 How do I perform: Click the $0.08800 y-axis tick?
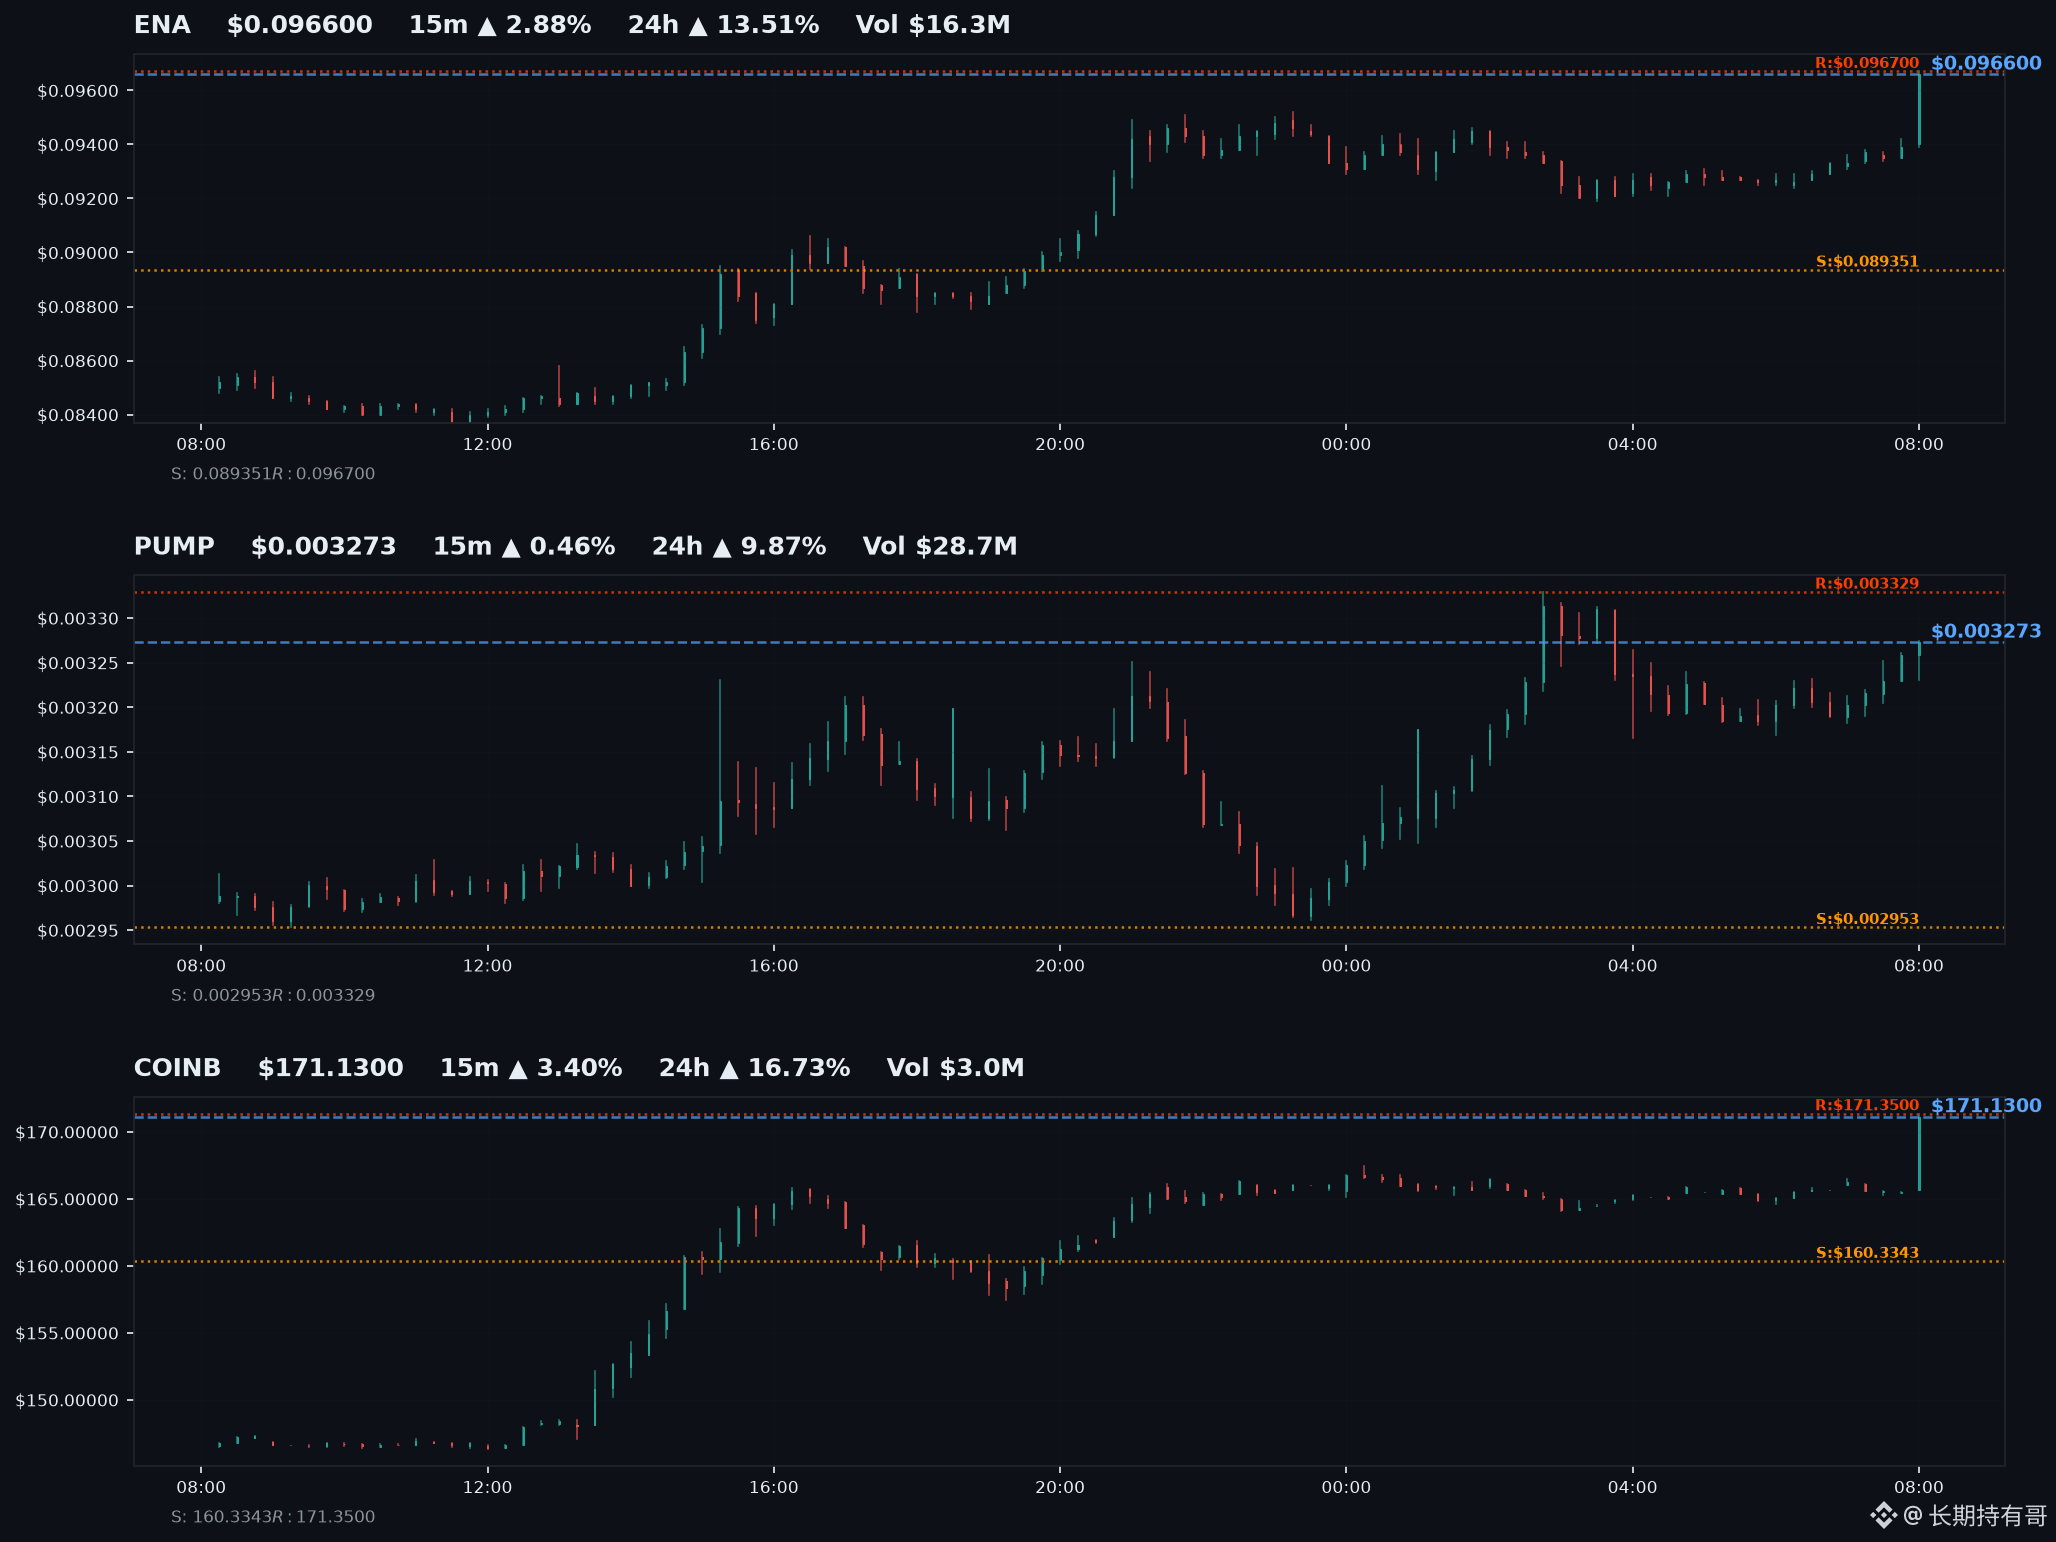78,307
